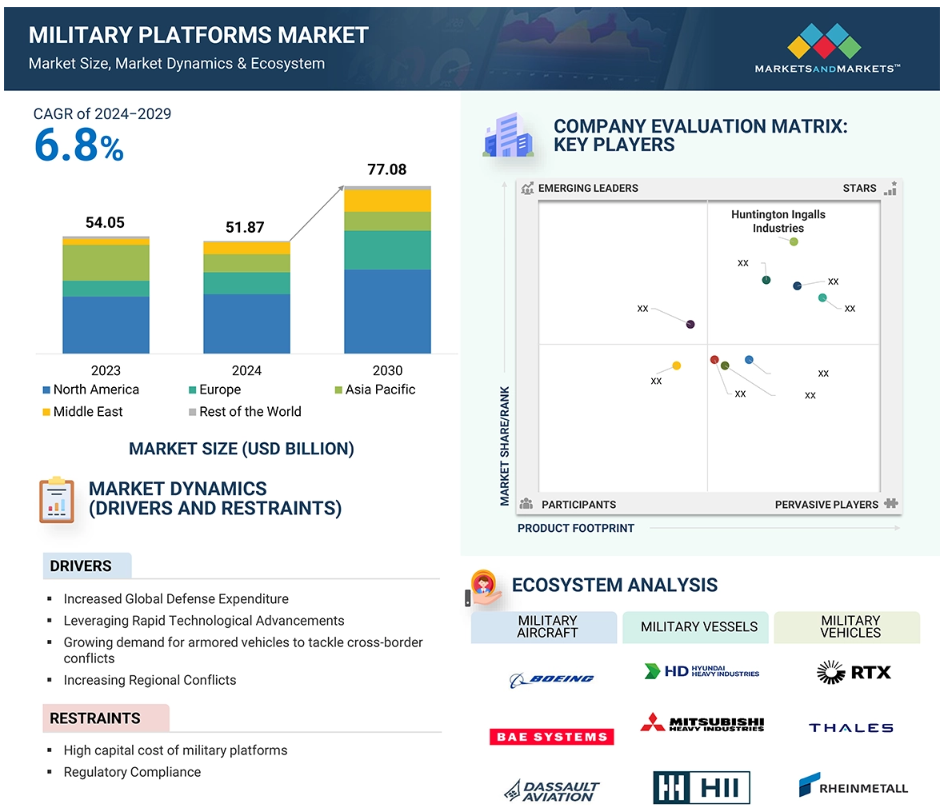The height and width of the screenshot is (805, 947).
Task: Select the Pervasive Players puzzle icon
Action: pos(891,504)
